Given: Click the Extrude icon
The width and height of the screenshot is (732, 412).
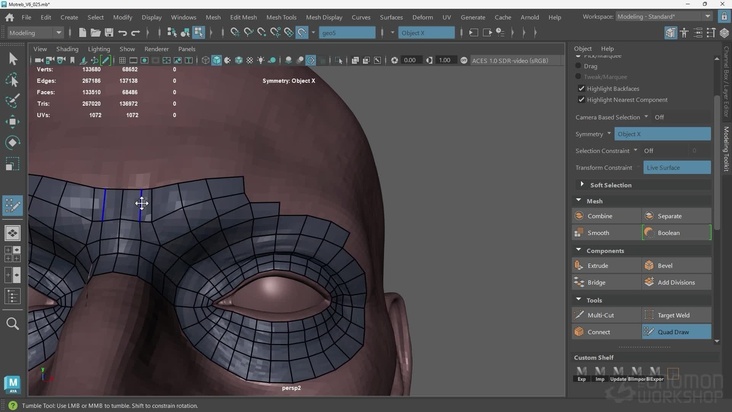Looking at the screenshot, I should tap(579, 265).
